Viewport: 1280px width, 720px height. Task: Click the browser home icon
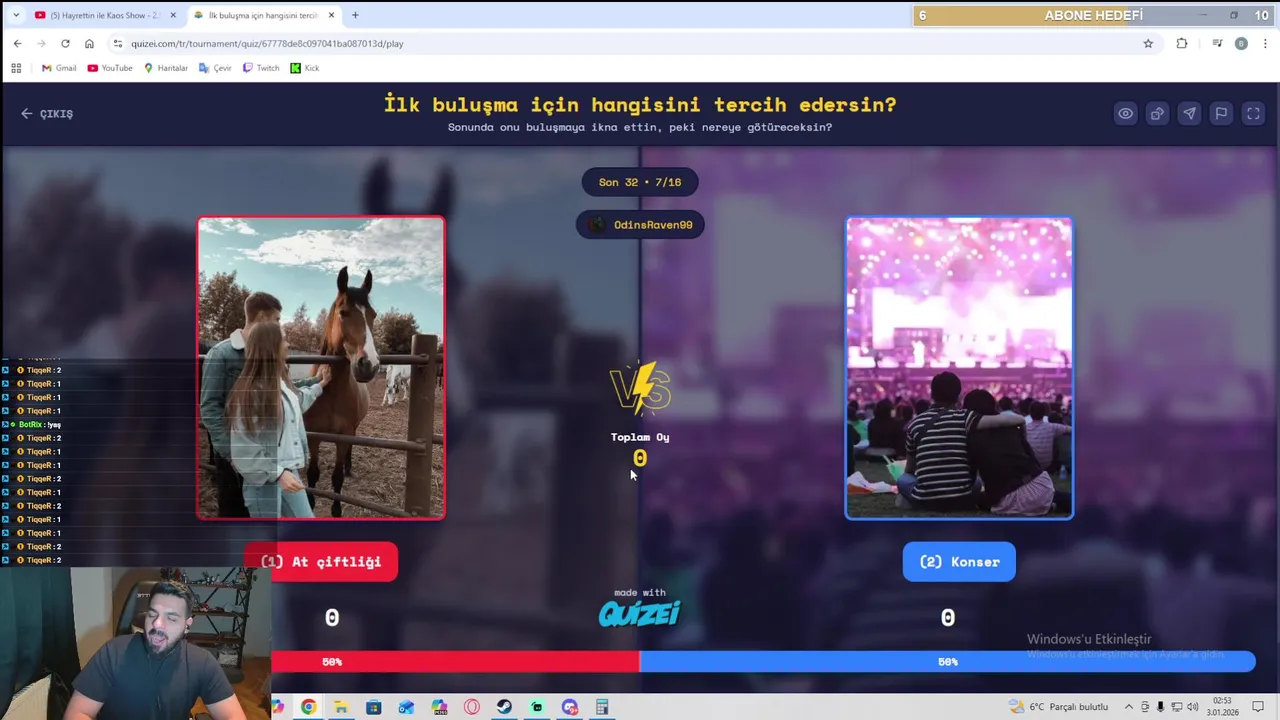[x=89, y=44]
